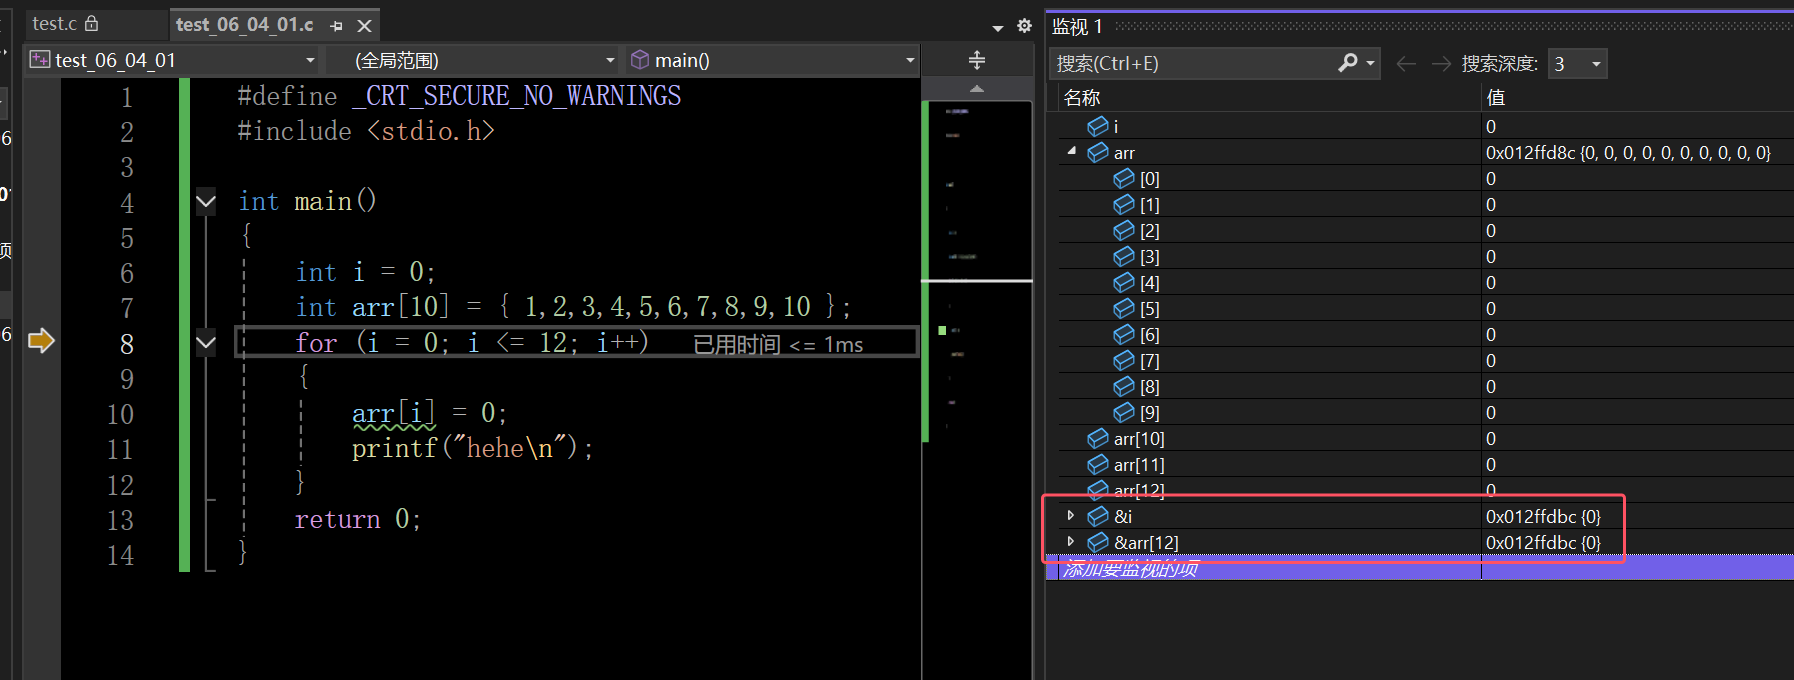Viewport: 1794px width, 680px height.
Task: Click the [2] element icon
Action: pos(1124,230)
